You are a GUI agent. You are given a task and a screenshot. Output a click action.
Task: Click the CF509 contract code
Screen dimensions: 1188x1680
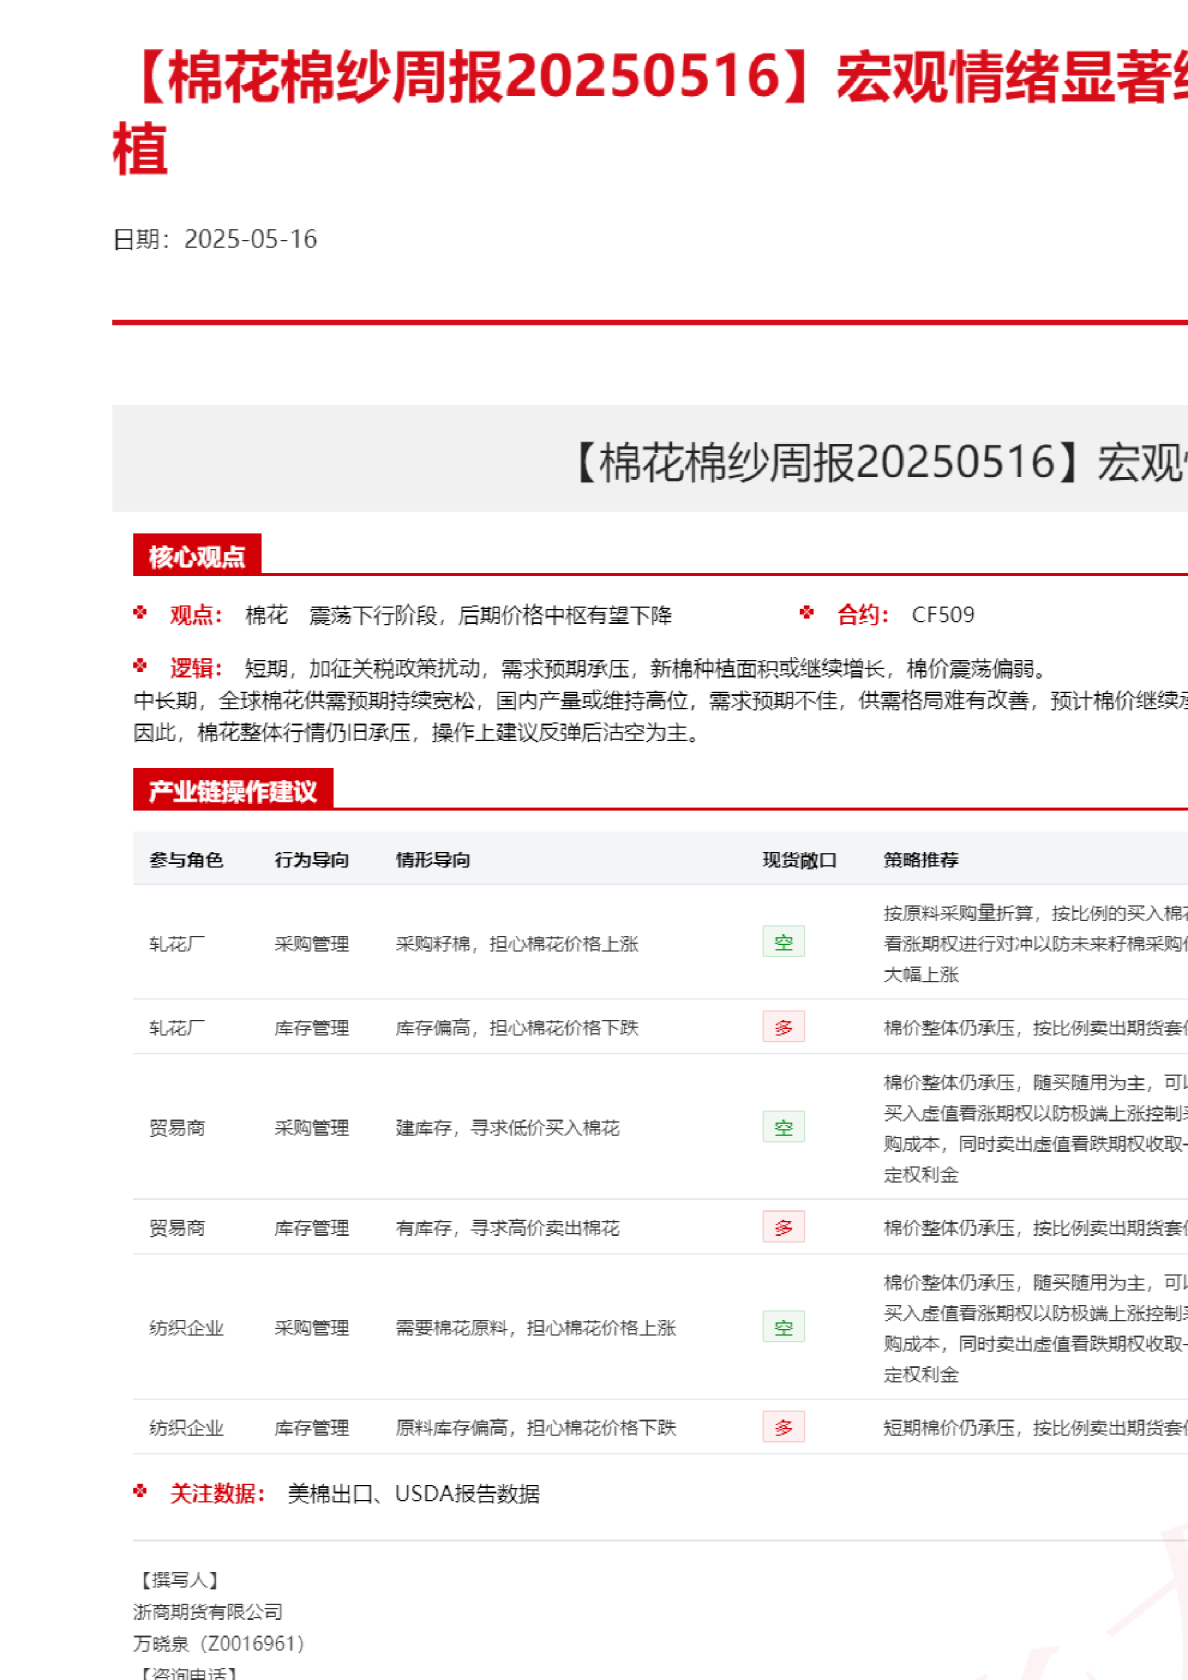pos(942,615)
